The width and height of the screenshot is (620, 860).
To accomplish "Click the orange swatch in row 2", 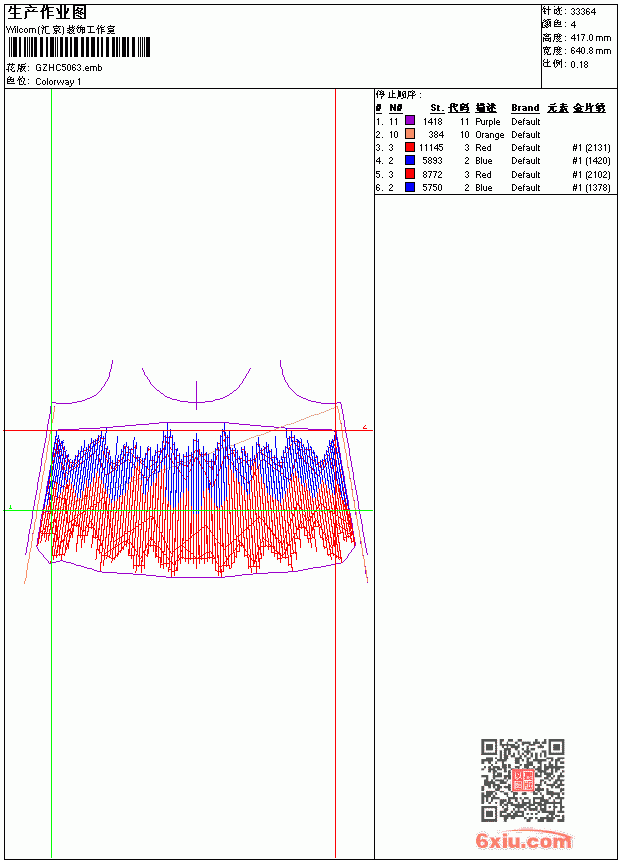I will pyautogui.click(x=410, y=134).
